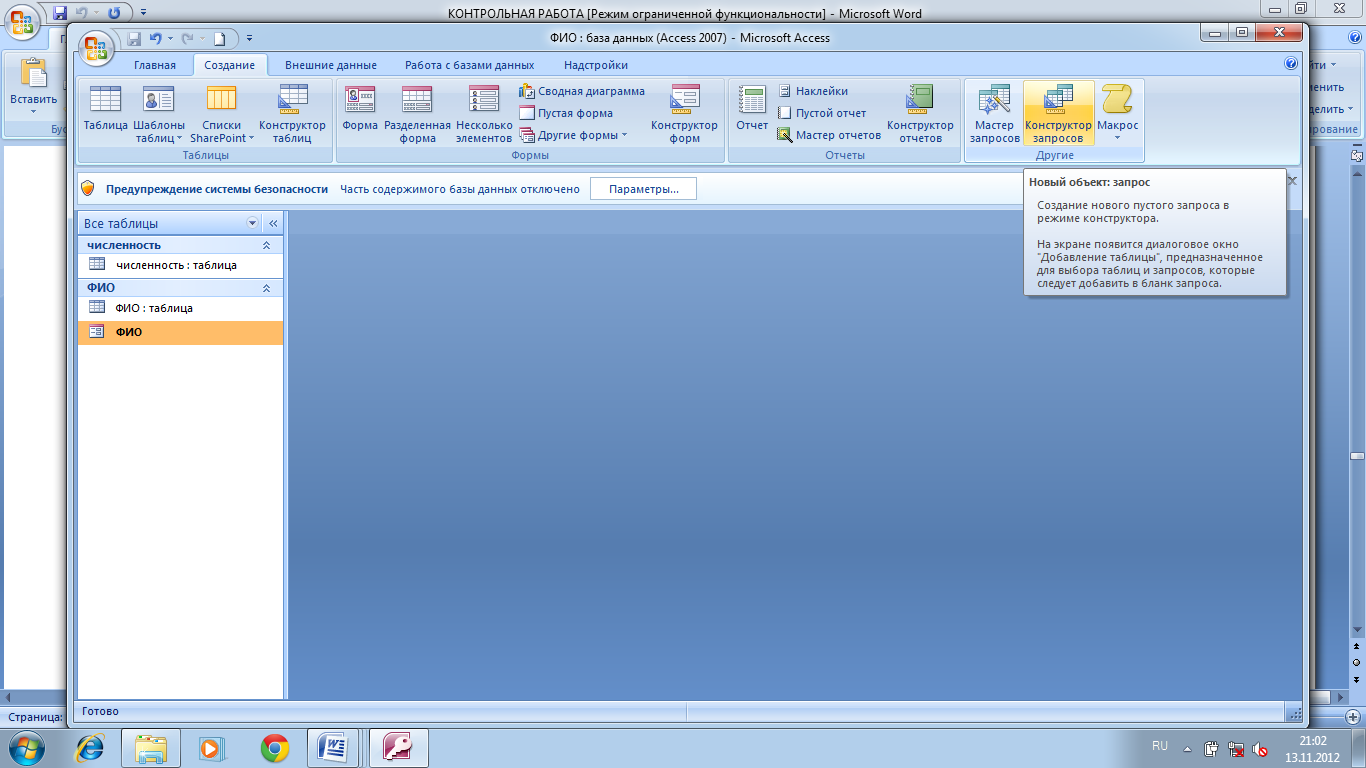Click Наклейки labels button
This screenshot has height=768, width=1366.
812,91
